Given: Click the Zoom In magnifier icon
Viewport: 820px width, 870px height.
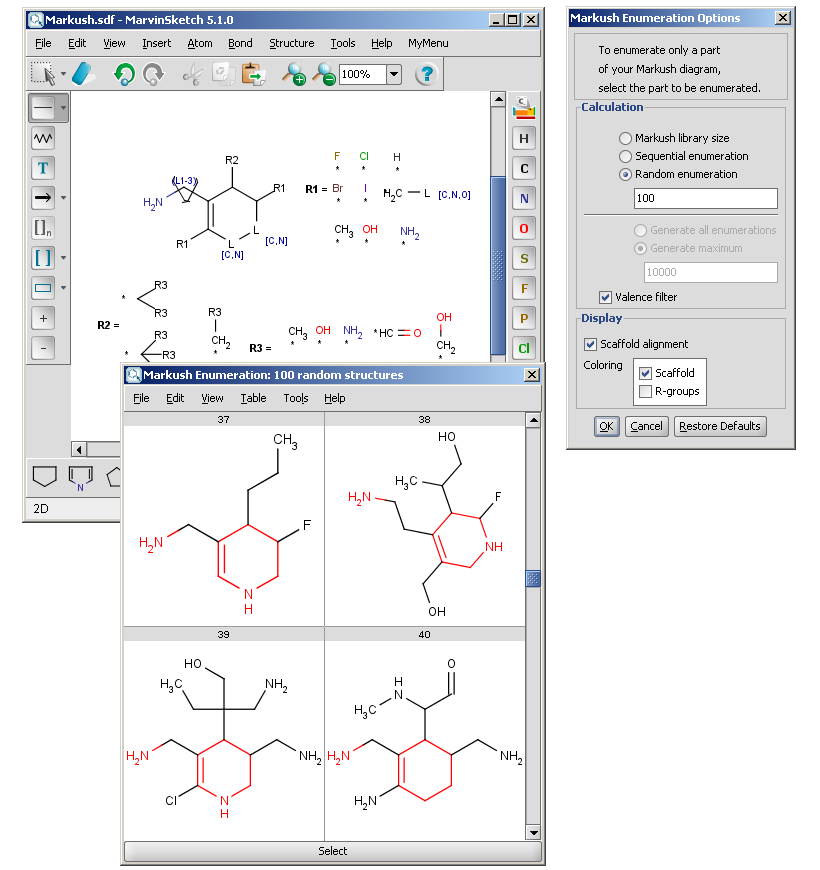Looking at the screenshot, I should (x=293, y=73).
